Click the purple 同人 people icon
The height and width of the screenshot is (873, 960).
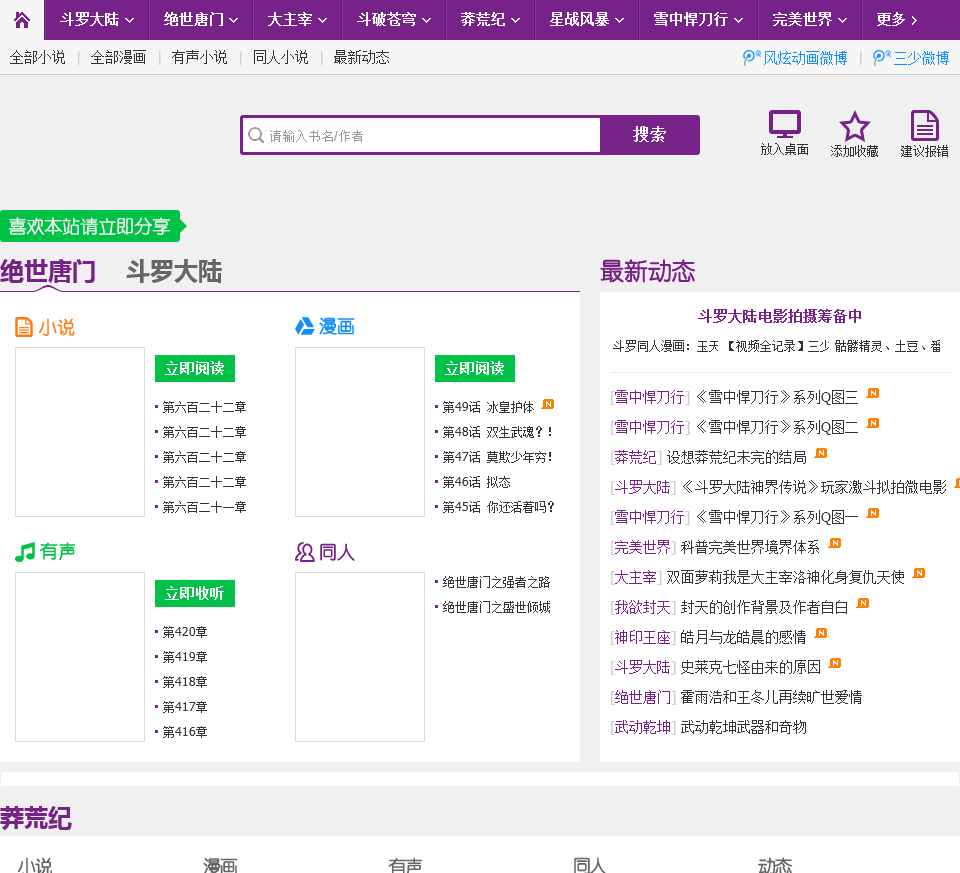(305, 552)
